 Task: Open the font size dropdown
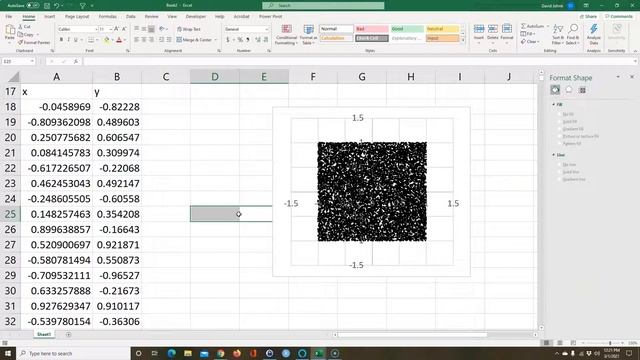pyautogui.click(x=111, y=29)
